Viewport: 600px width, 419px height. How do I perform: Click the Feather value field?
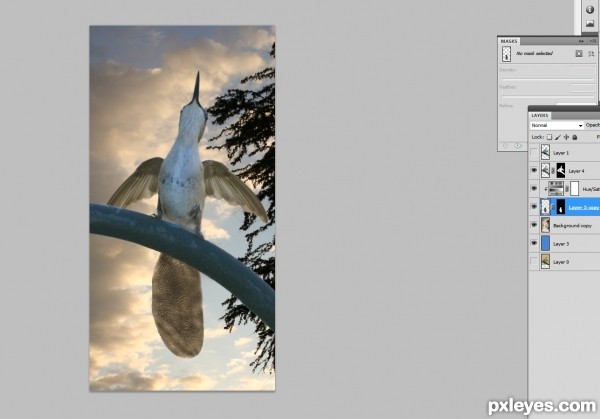(x=583, y=88)
